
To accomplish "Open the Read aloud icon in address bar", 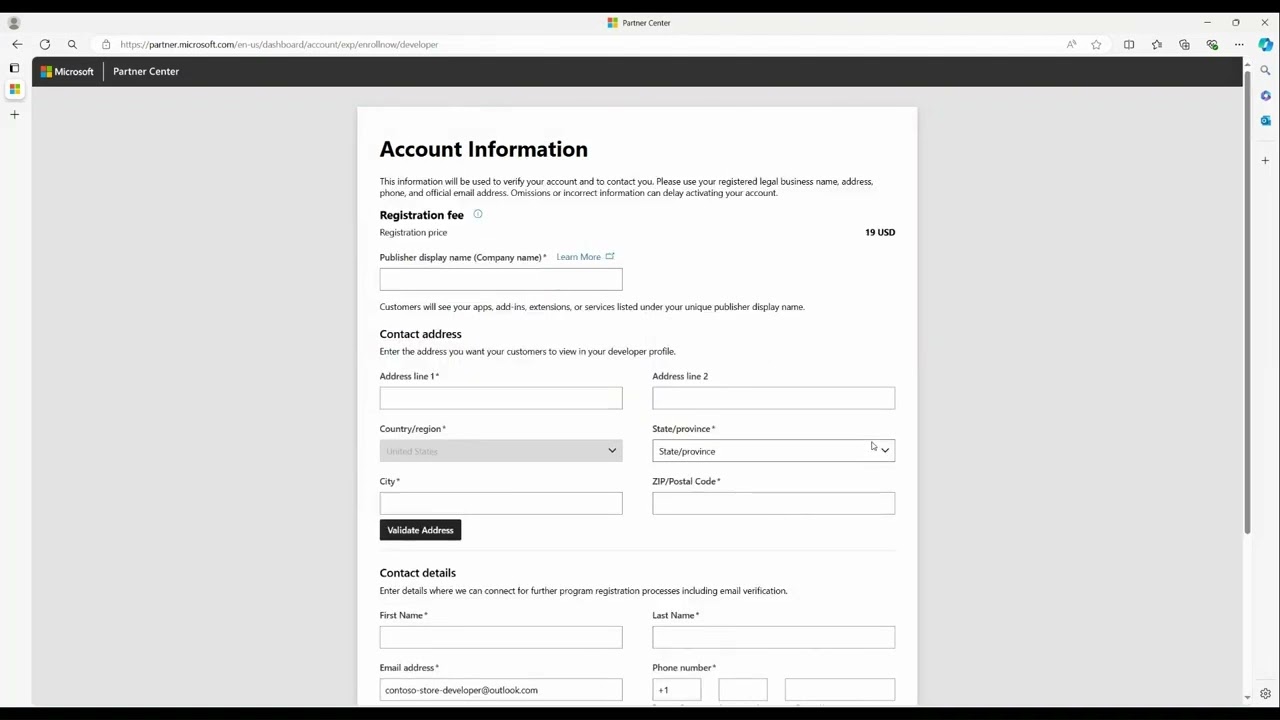I will click(1071, 44).
